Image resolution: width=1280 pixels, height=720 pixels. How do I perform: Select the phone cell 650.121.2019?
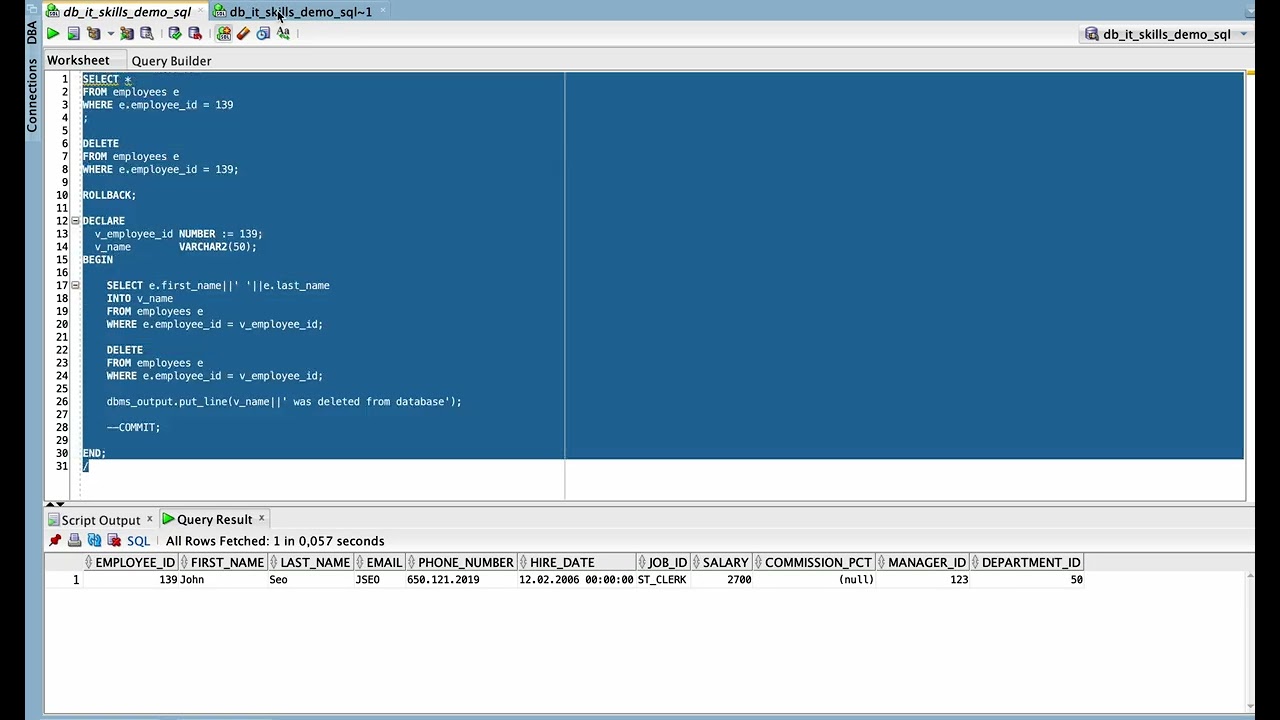click(x=462, y=580)
